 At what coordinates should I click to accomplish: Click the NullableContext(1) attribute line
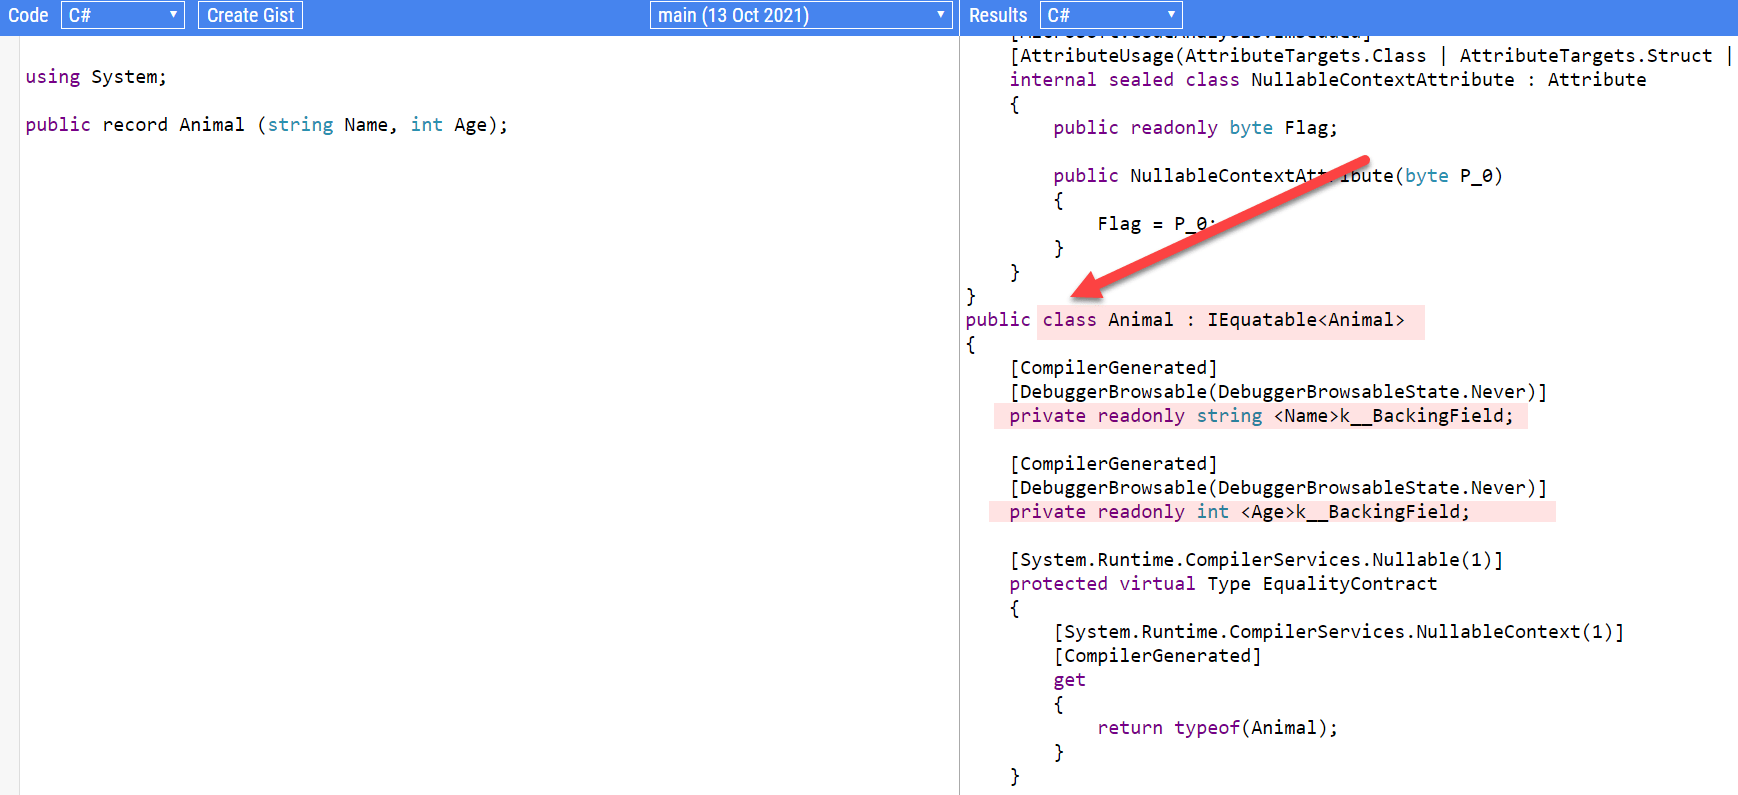click(1338, 632)
